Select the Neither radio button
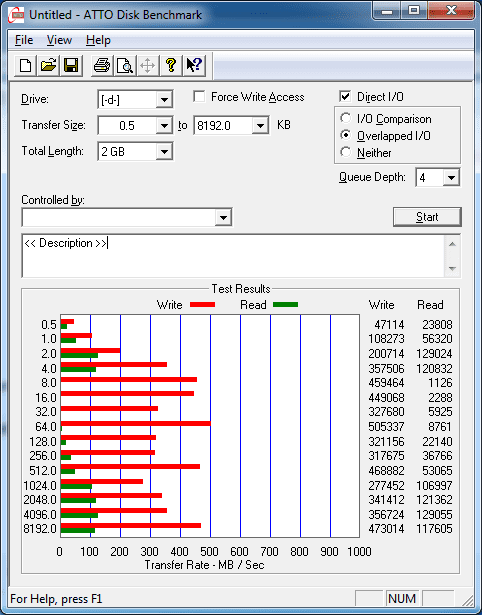The width and height of the screenshot is (482, 615). 346,152
